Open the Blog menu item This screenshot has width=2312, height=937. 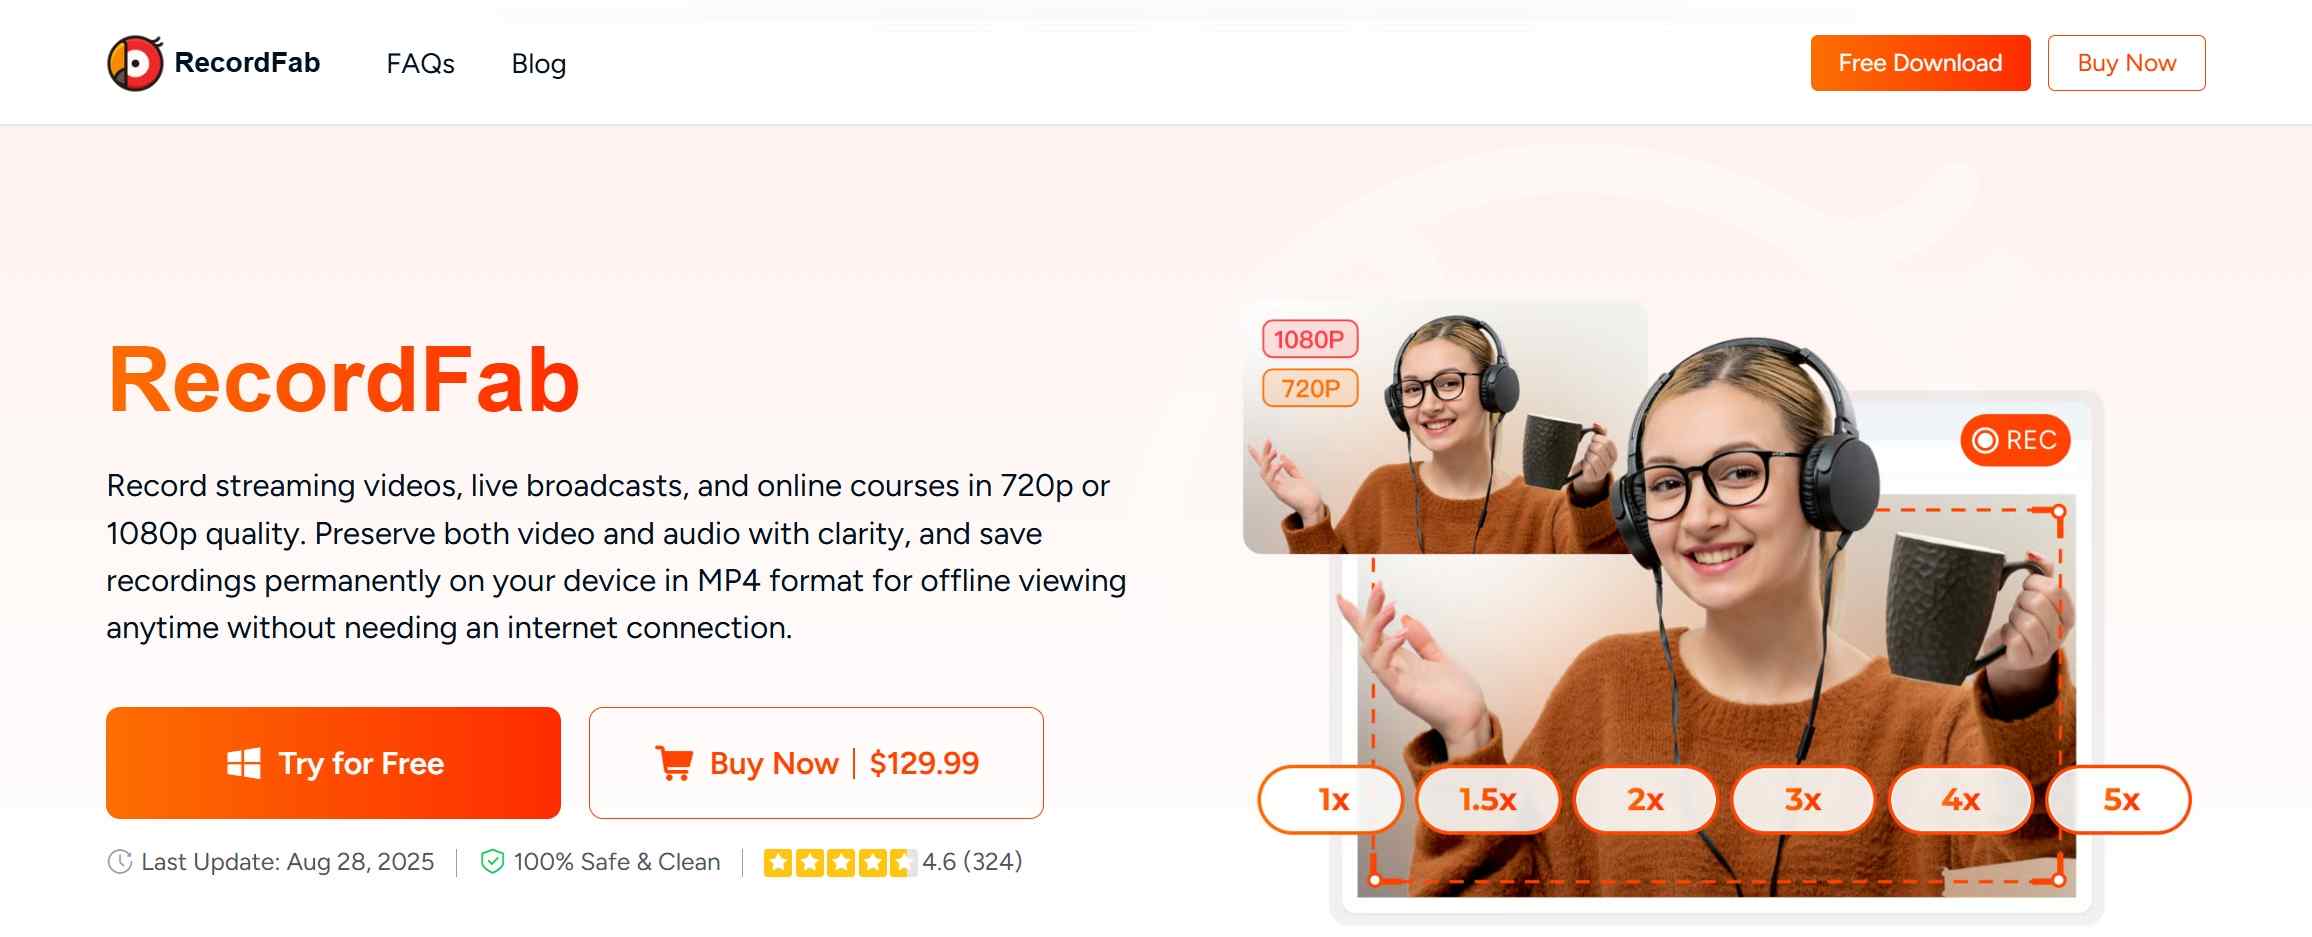click(539, 64)
